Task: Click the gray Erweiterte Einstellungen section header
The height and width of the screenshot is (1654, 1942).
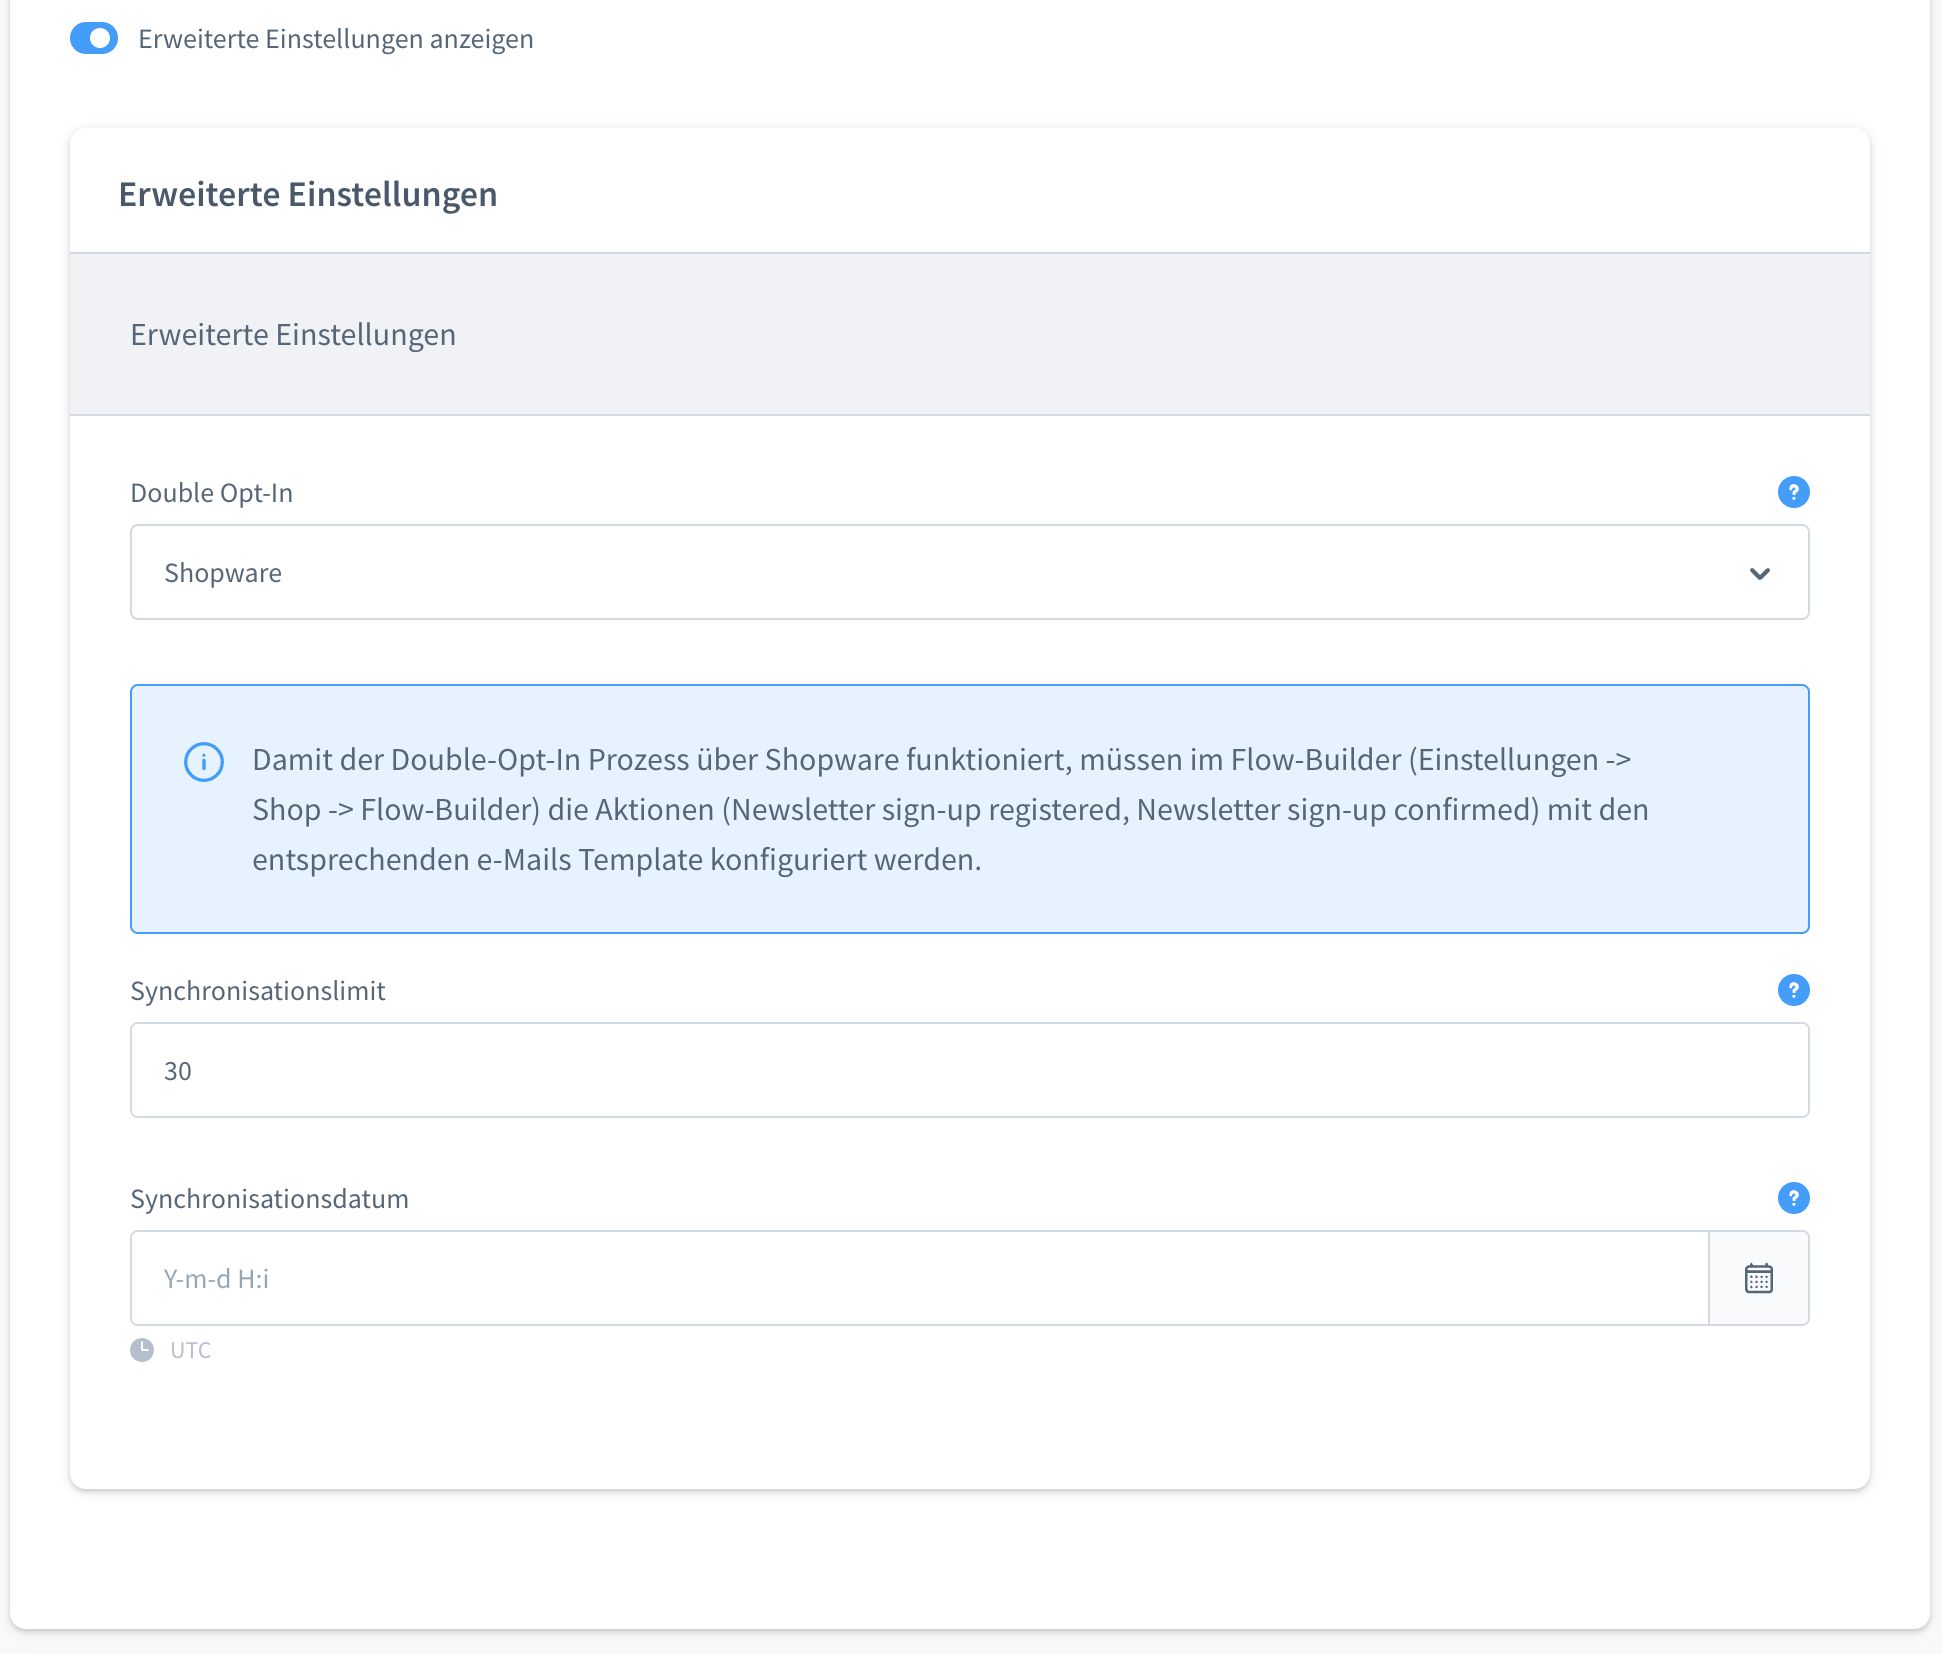Action: tap(969, 334)
